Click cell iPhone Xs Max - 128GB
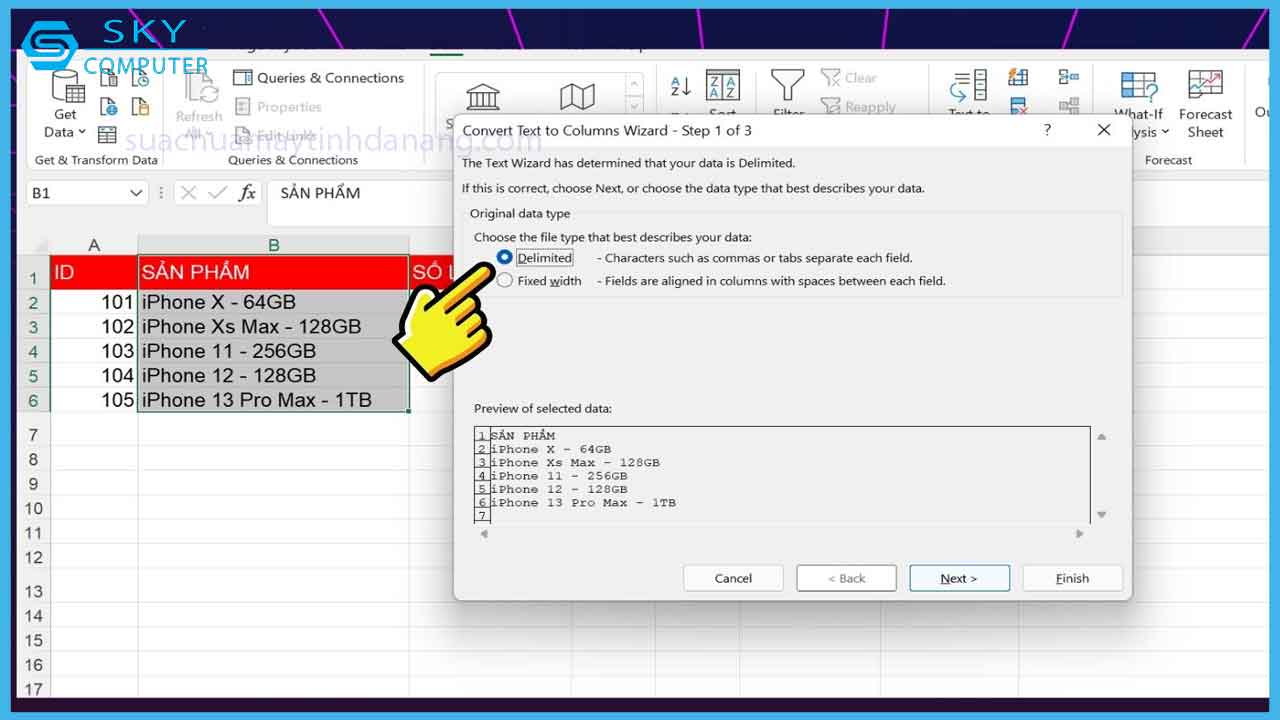Screen dimensions: 1280x720 tap(273, 326)
